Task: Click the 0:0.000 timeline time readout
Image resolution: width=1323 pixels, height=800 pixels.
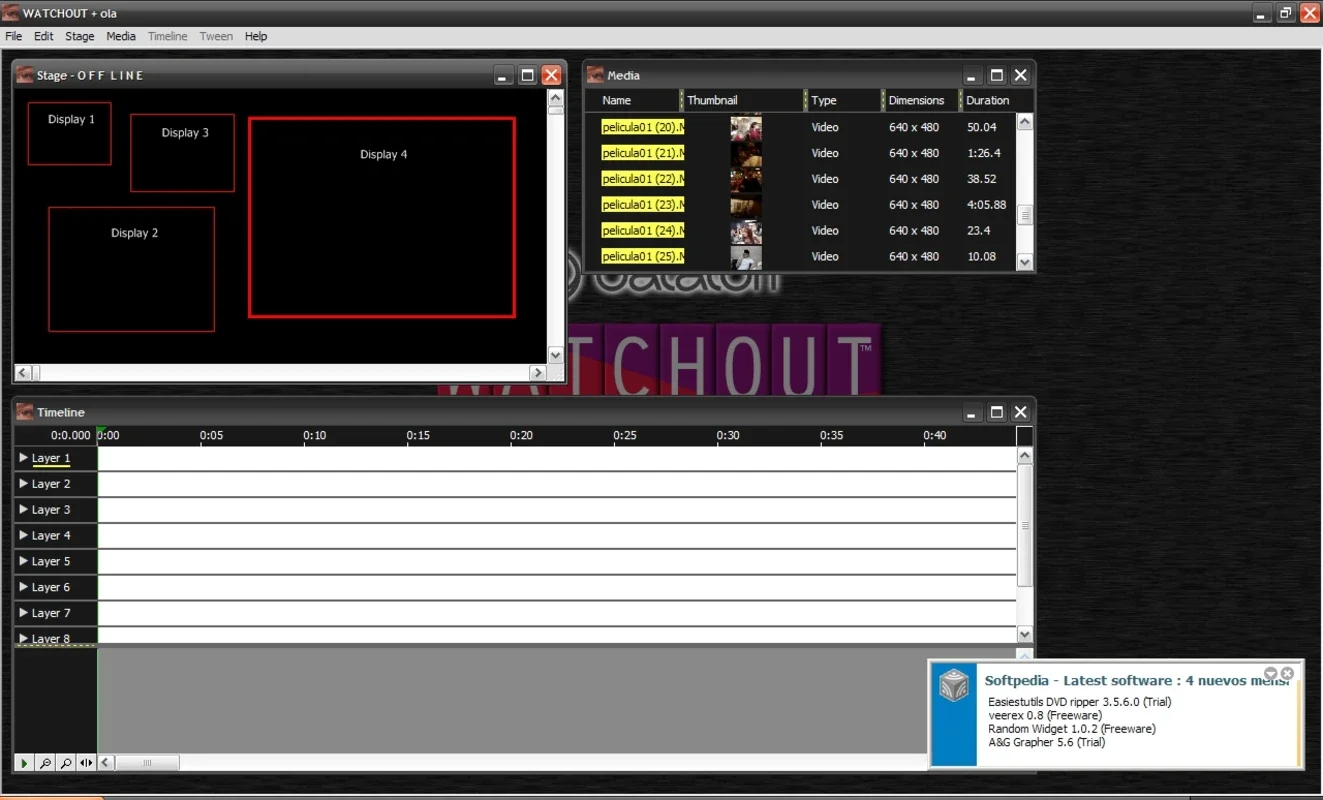Action: [x=70, y=436]
